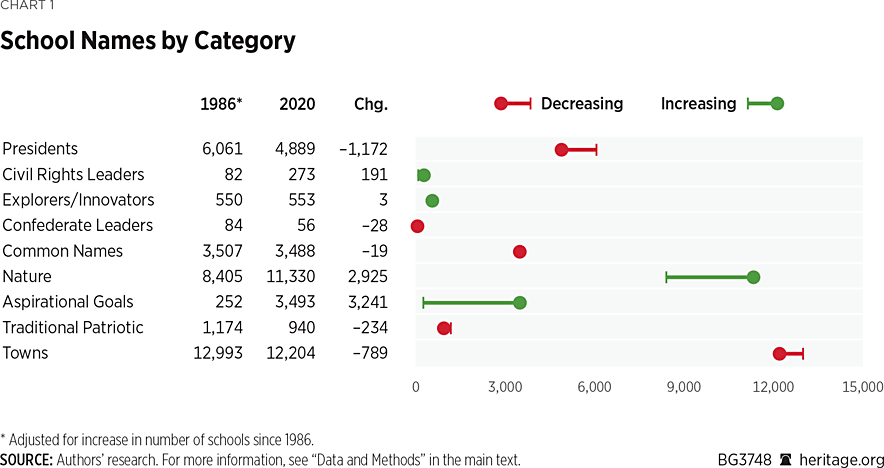884x468 pixels.
Task: Click the Civil Rights Leaders green dot
Action: (x=423, y=175)
